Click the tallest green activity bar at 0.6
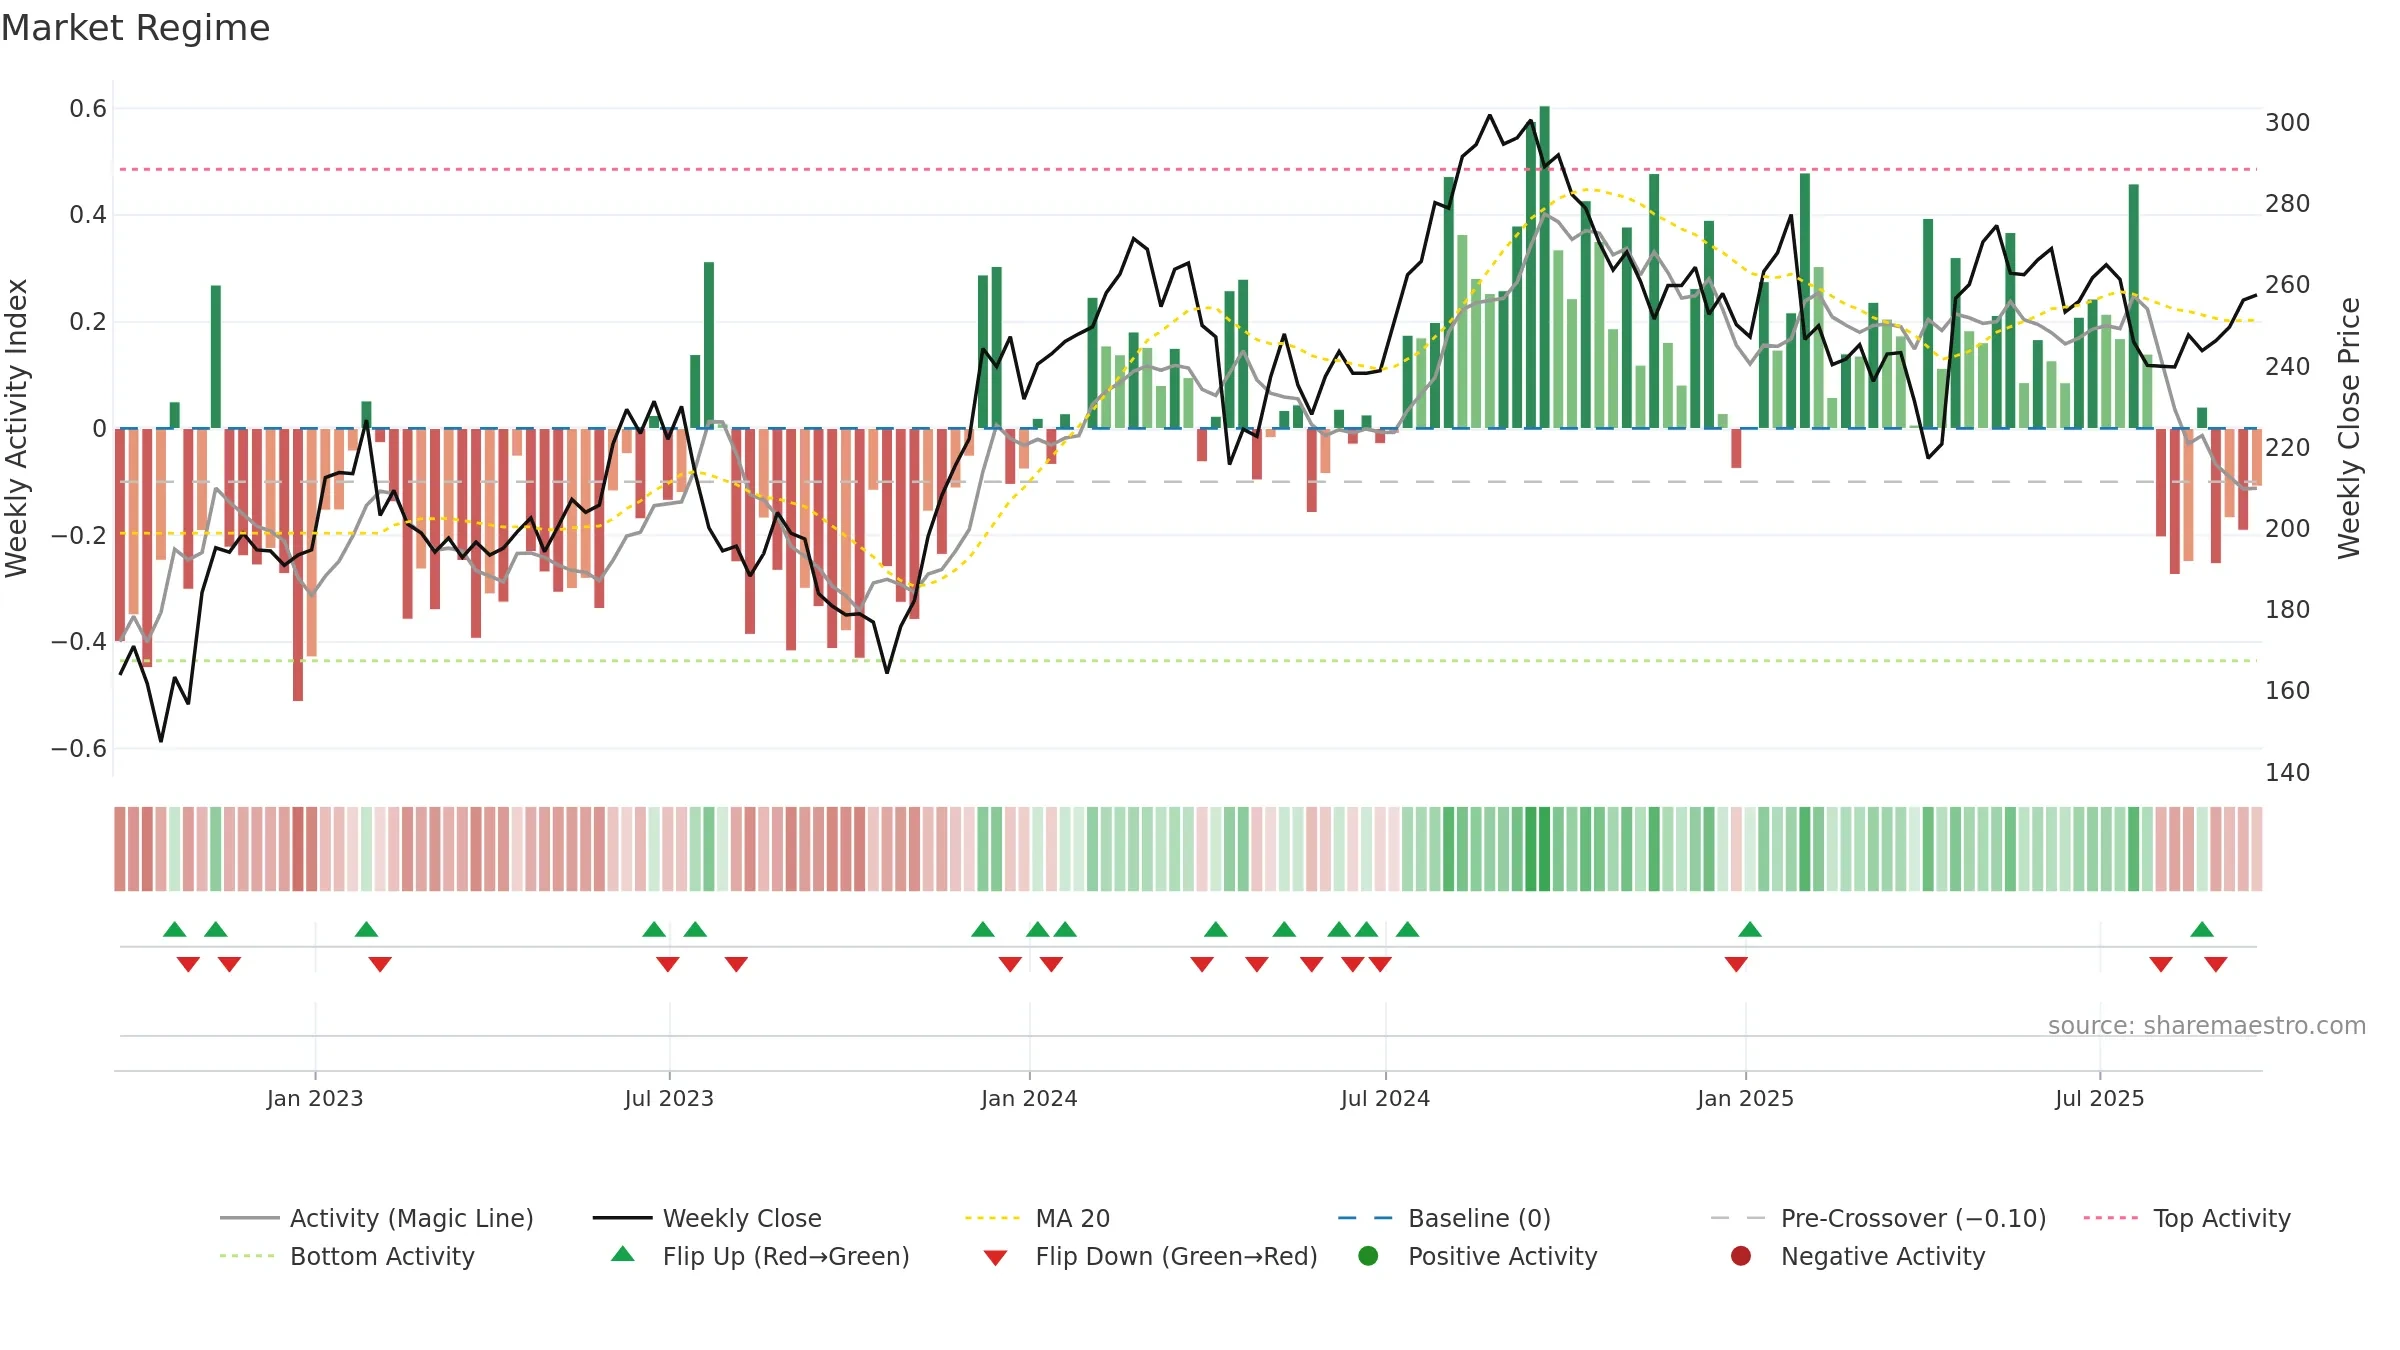The height and width of the screenshot is (1350, 2400). click(x=1545, y=267)
